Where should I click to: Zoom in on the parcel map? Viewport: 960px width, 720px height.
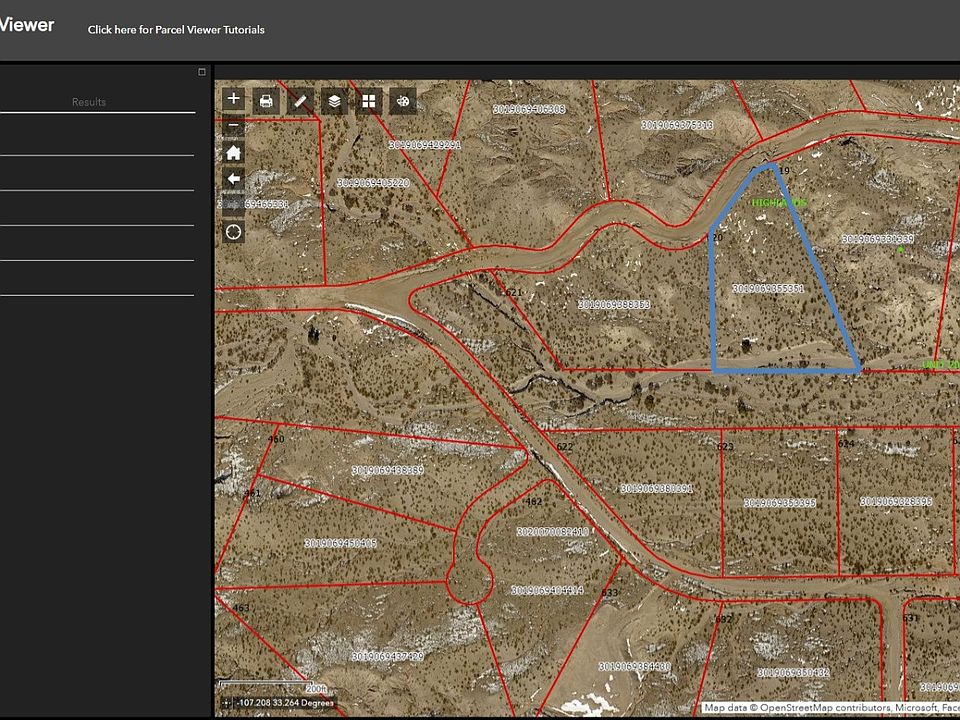233,99
